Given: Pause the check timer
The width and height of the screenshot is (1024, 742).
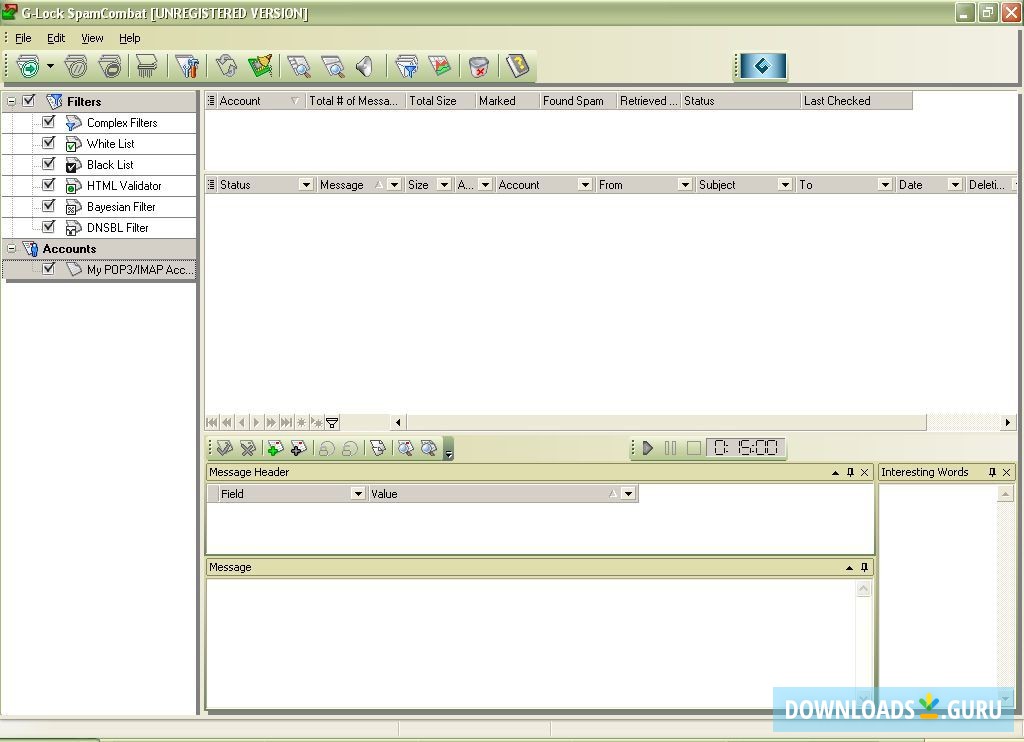Looking at the screenshot, I should tap(671, 448).
